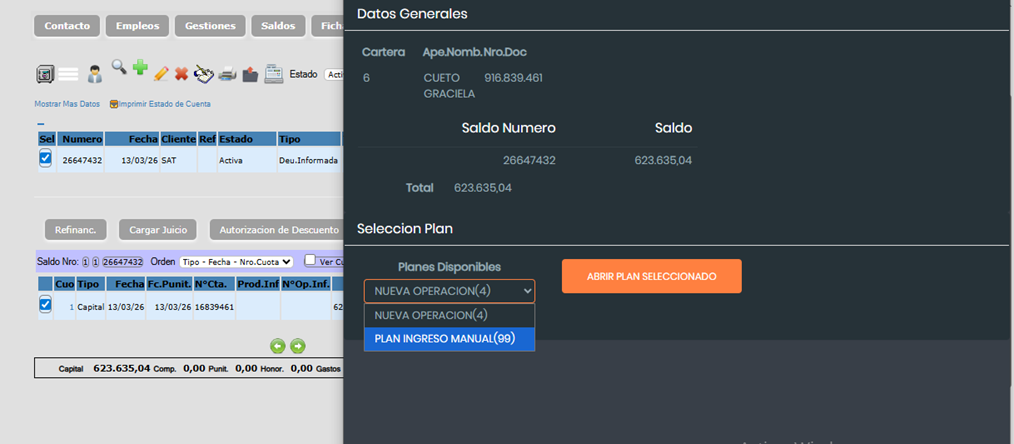Click the green left arrow pagination button

[x=277, y=346]
